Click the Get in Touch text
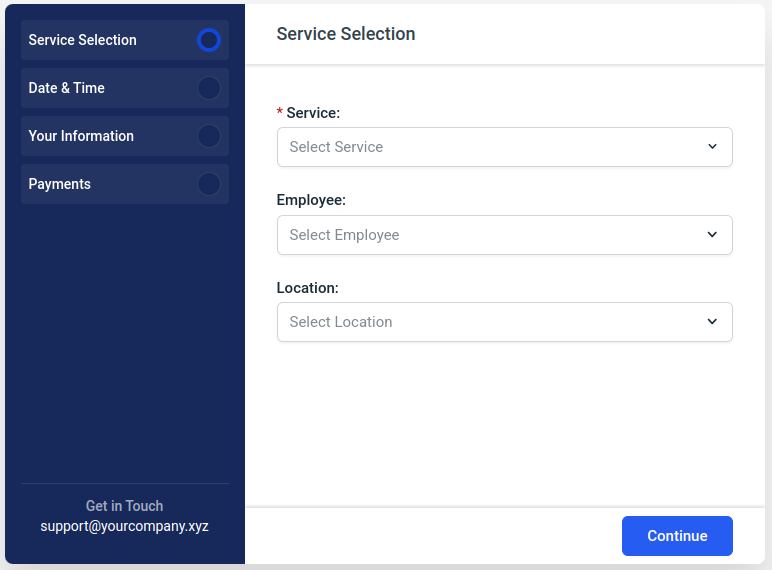The height and width of the screenshot is (570, 772). tap(125, 506)
